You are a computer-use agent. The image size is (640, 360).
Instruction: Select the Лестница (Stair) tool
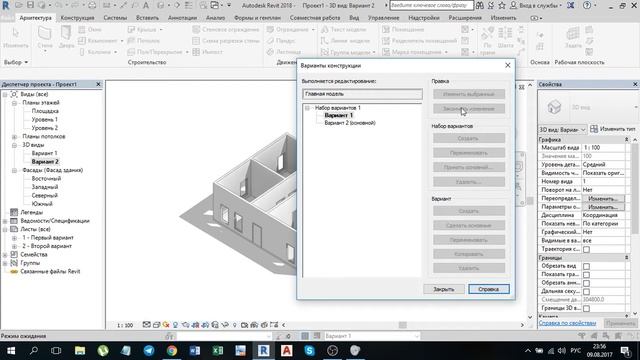pos(284,52)
